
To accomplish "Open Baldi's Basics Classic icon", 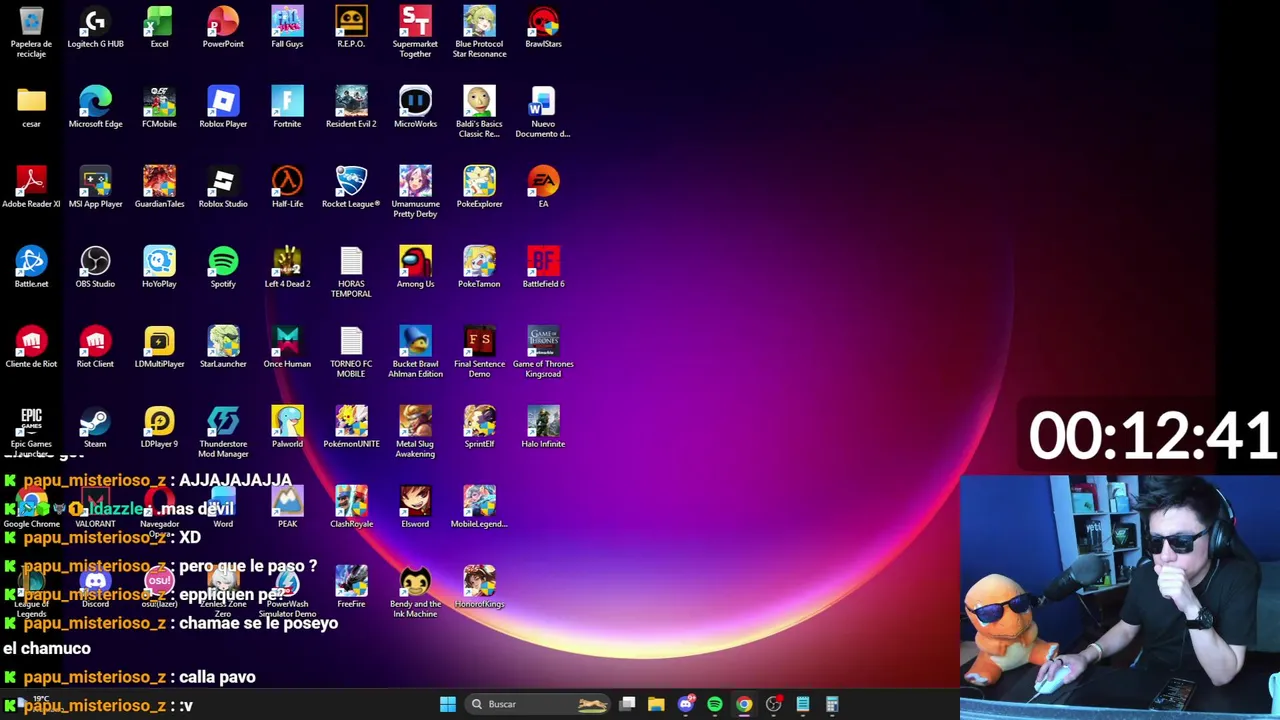I will (479, 112).
